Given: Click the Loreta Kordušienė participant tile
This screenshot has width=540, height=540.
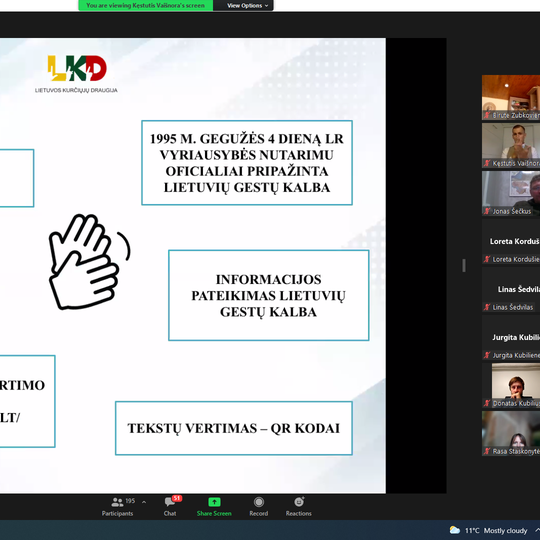Looking at the screenshot, I should coord(511,241).
